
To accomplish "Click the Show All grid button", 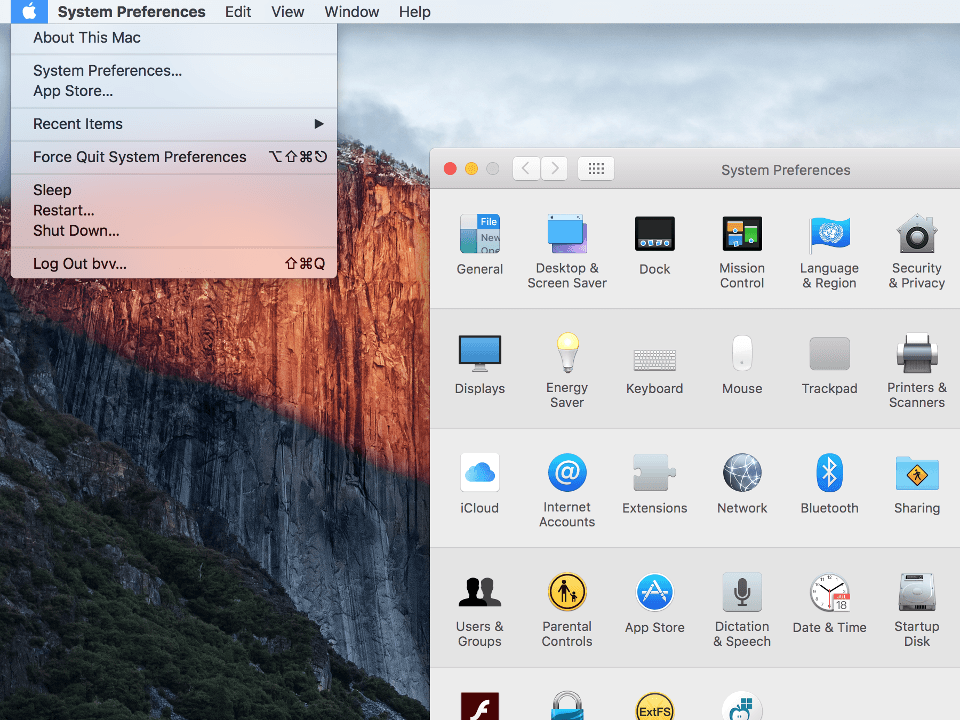I will tap(596, 168).
